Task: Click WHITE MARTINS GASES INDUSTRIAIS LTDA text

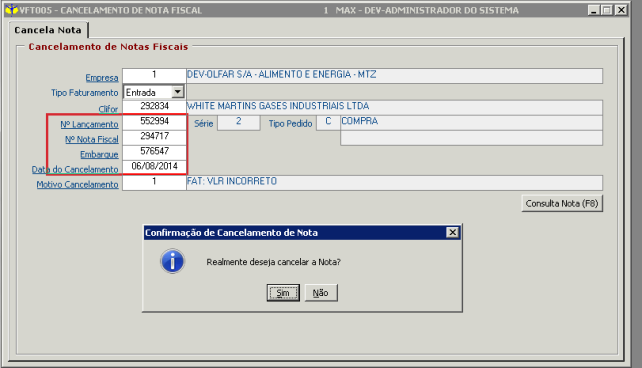Action: (x=278, y=106)
